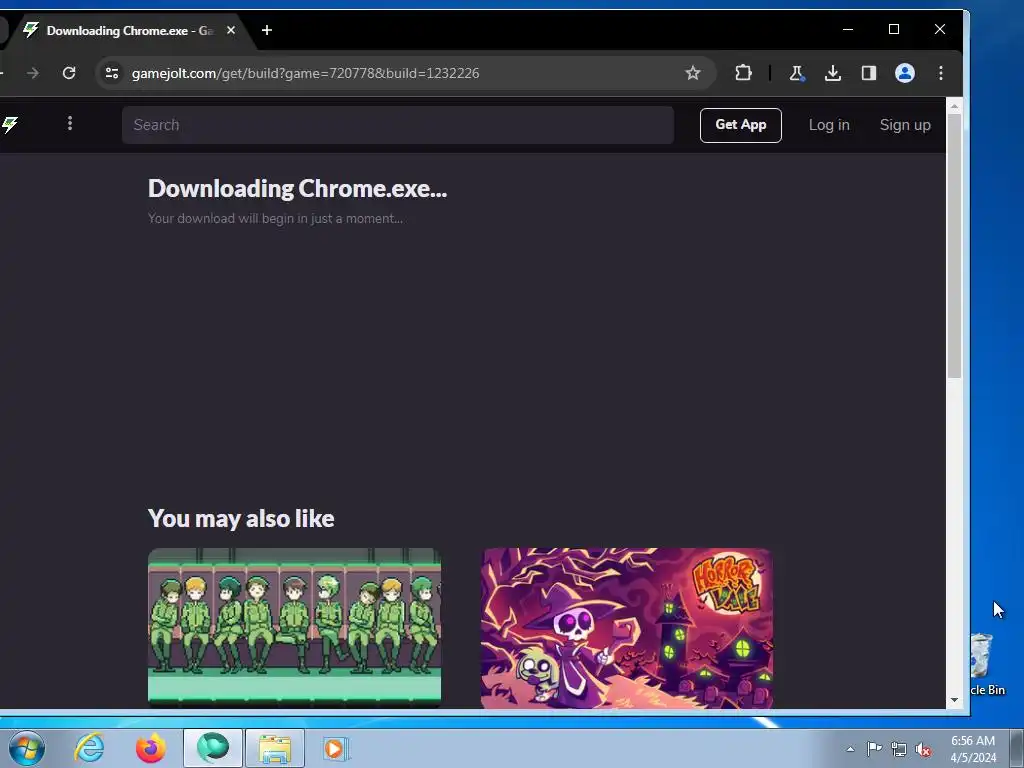Launch Firefox from the taskbar
This screenshot has height=768, width=1024.
[150, 748]
